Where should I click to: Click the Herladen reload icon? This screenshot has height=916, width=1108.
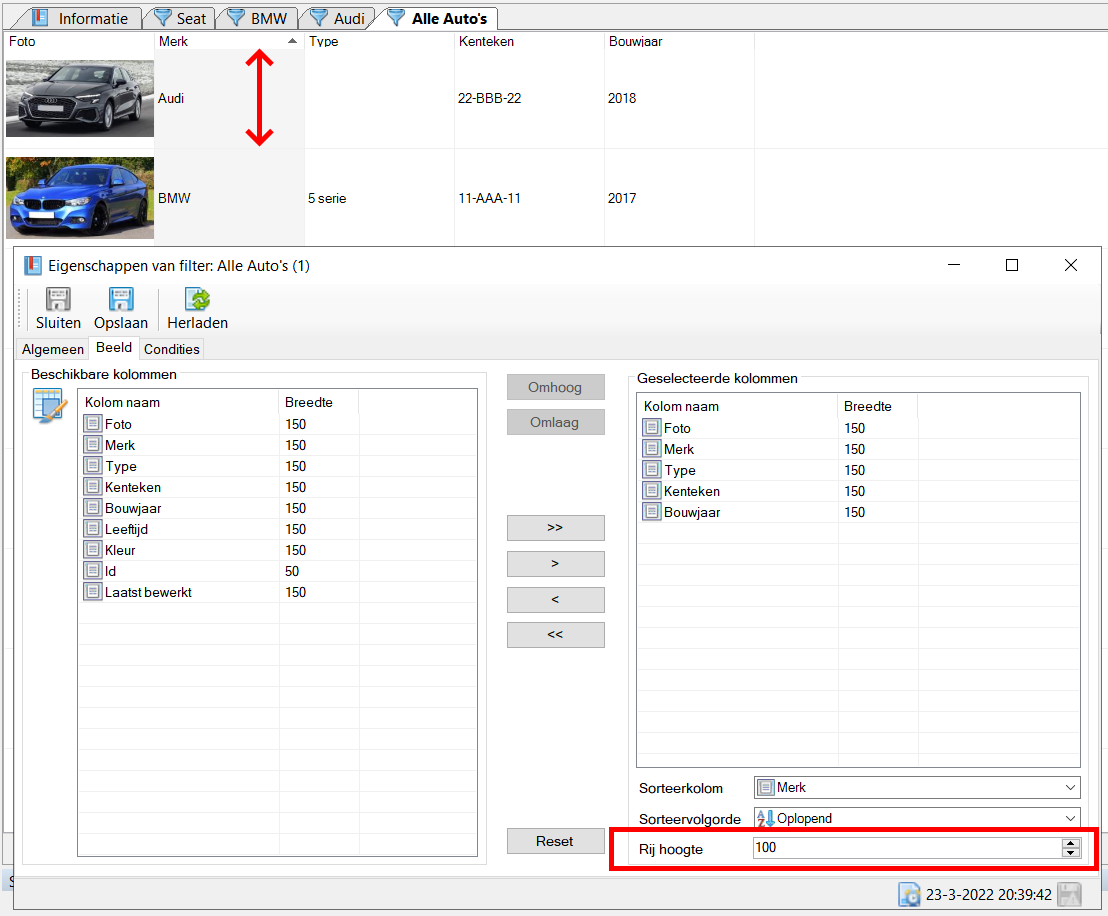pyautogui.click(x=197, y=300)
